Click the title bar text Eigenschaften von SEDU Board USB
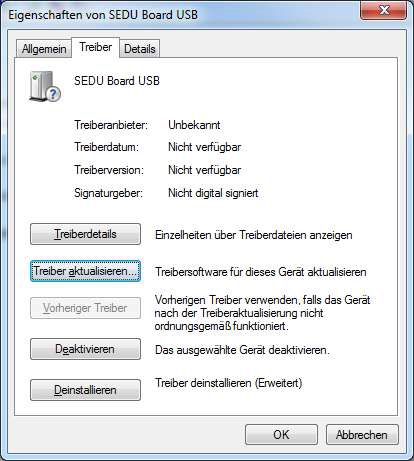414x461 pixels. 103,15
